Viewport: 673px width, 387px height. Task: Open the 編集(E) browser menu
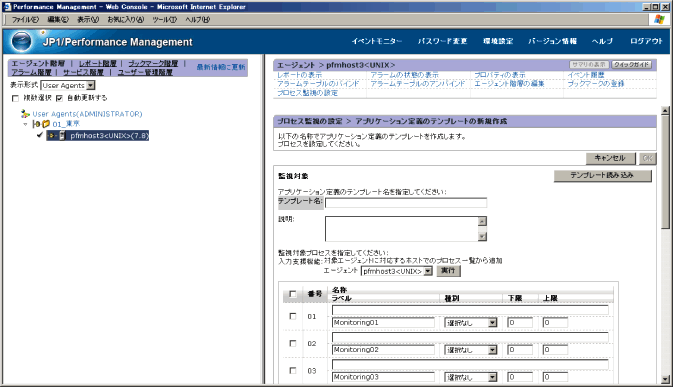(x=58, y=20)
